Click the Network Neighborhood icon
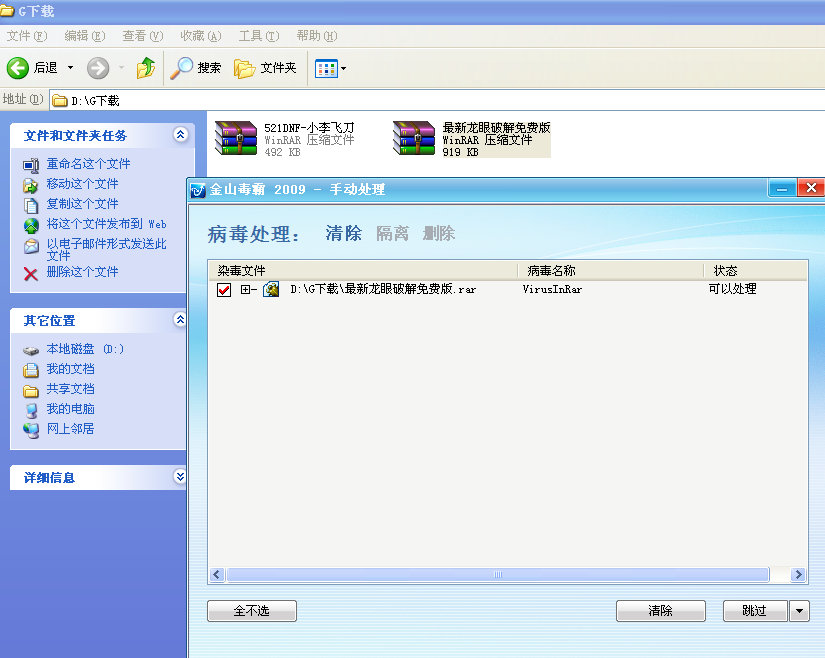The width and height of the screenshot is (825, 658). click(31, 431)
